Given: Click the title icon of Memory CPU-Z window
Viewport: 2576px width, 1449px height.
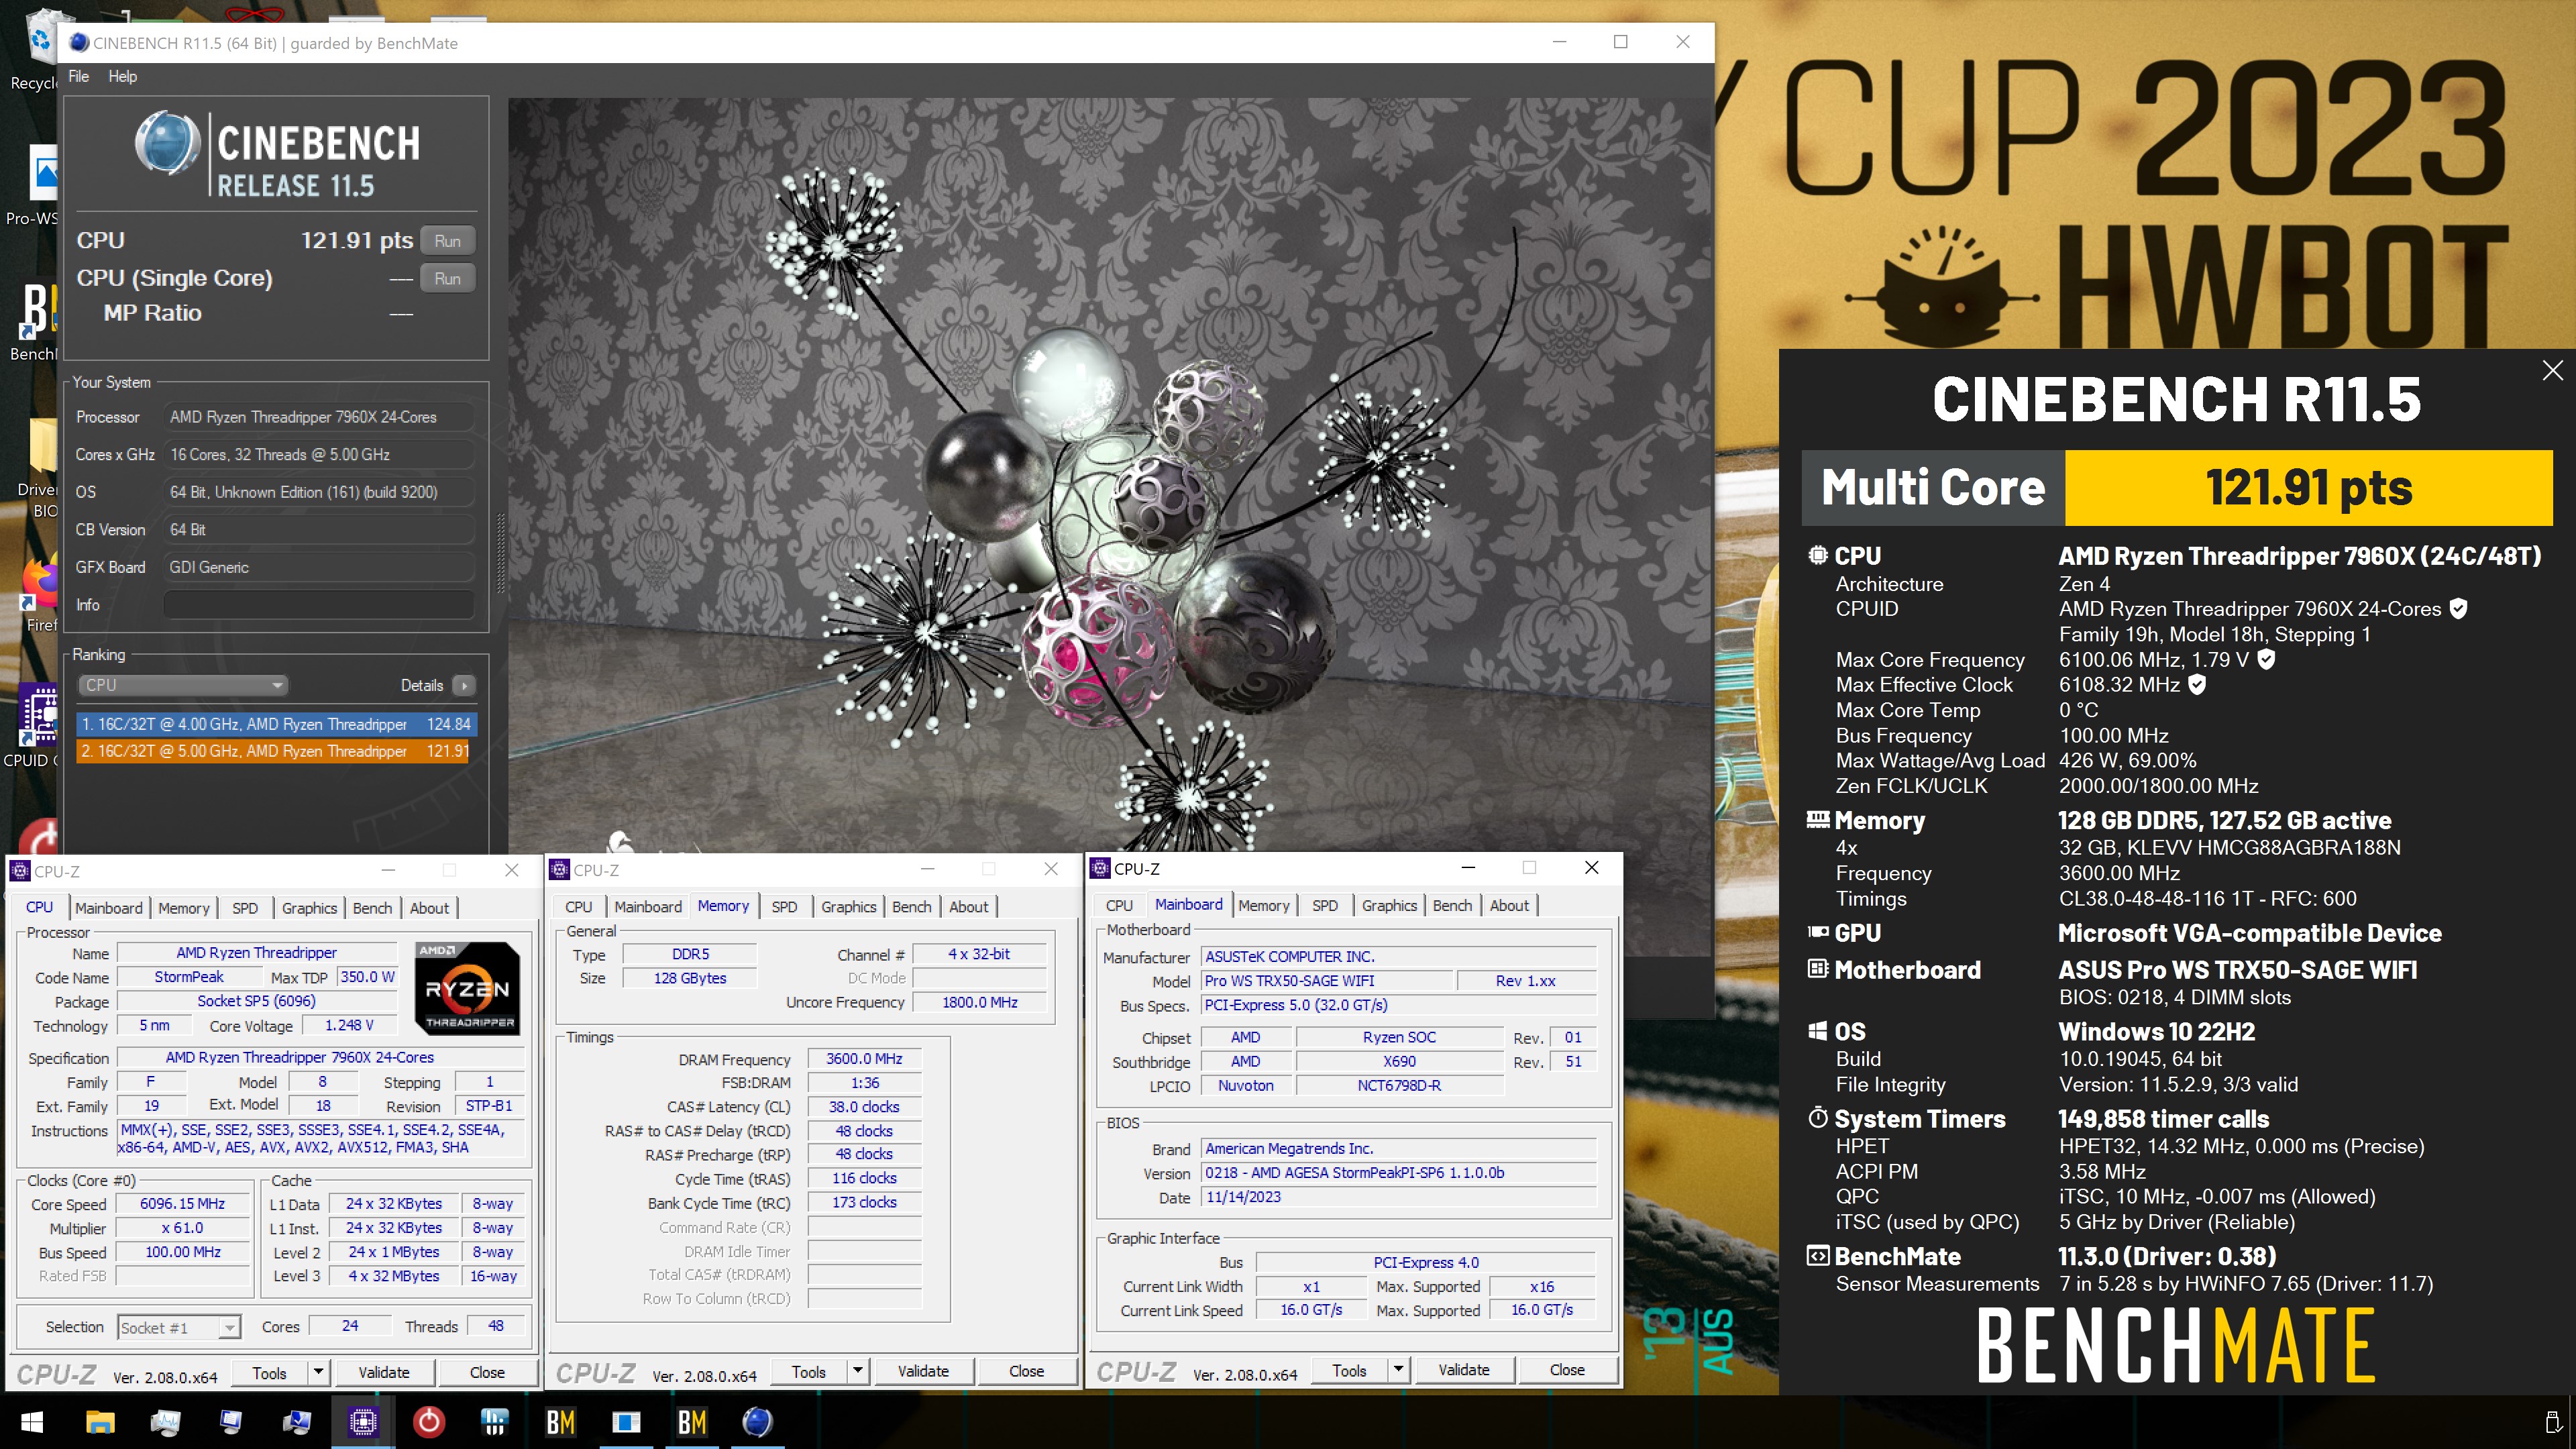Looking at the screenshot, I should point(560,869).
